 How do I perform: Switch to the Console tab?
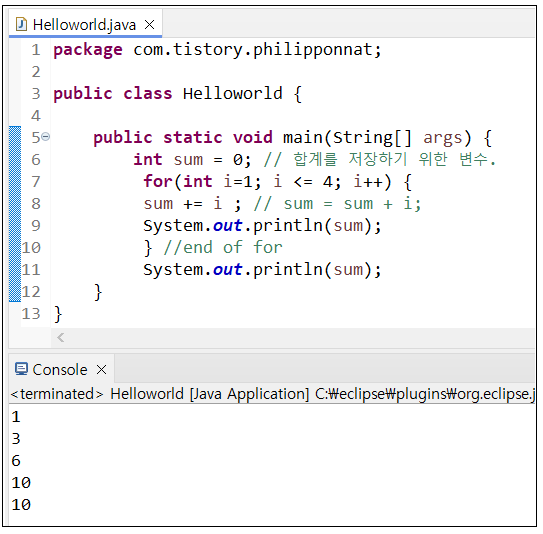(x=60, y=370)
